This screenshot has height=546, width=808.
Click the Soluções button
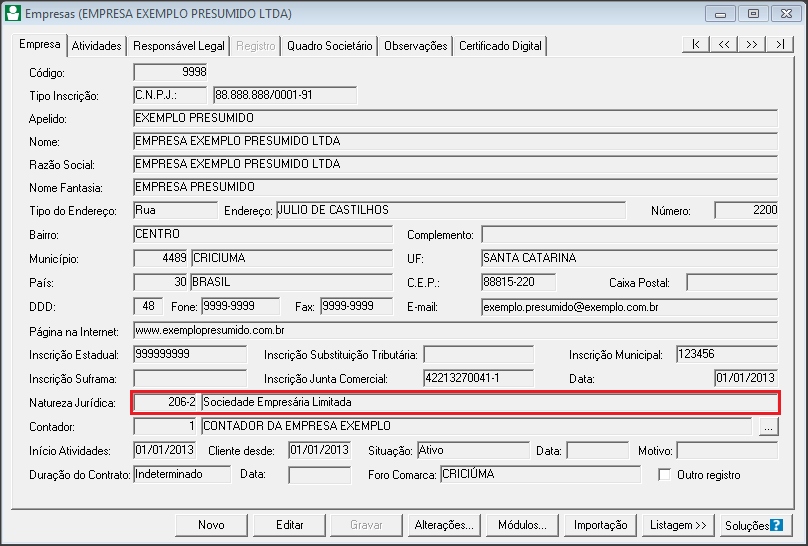pos(755,525)
